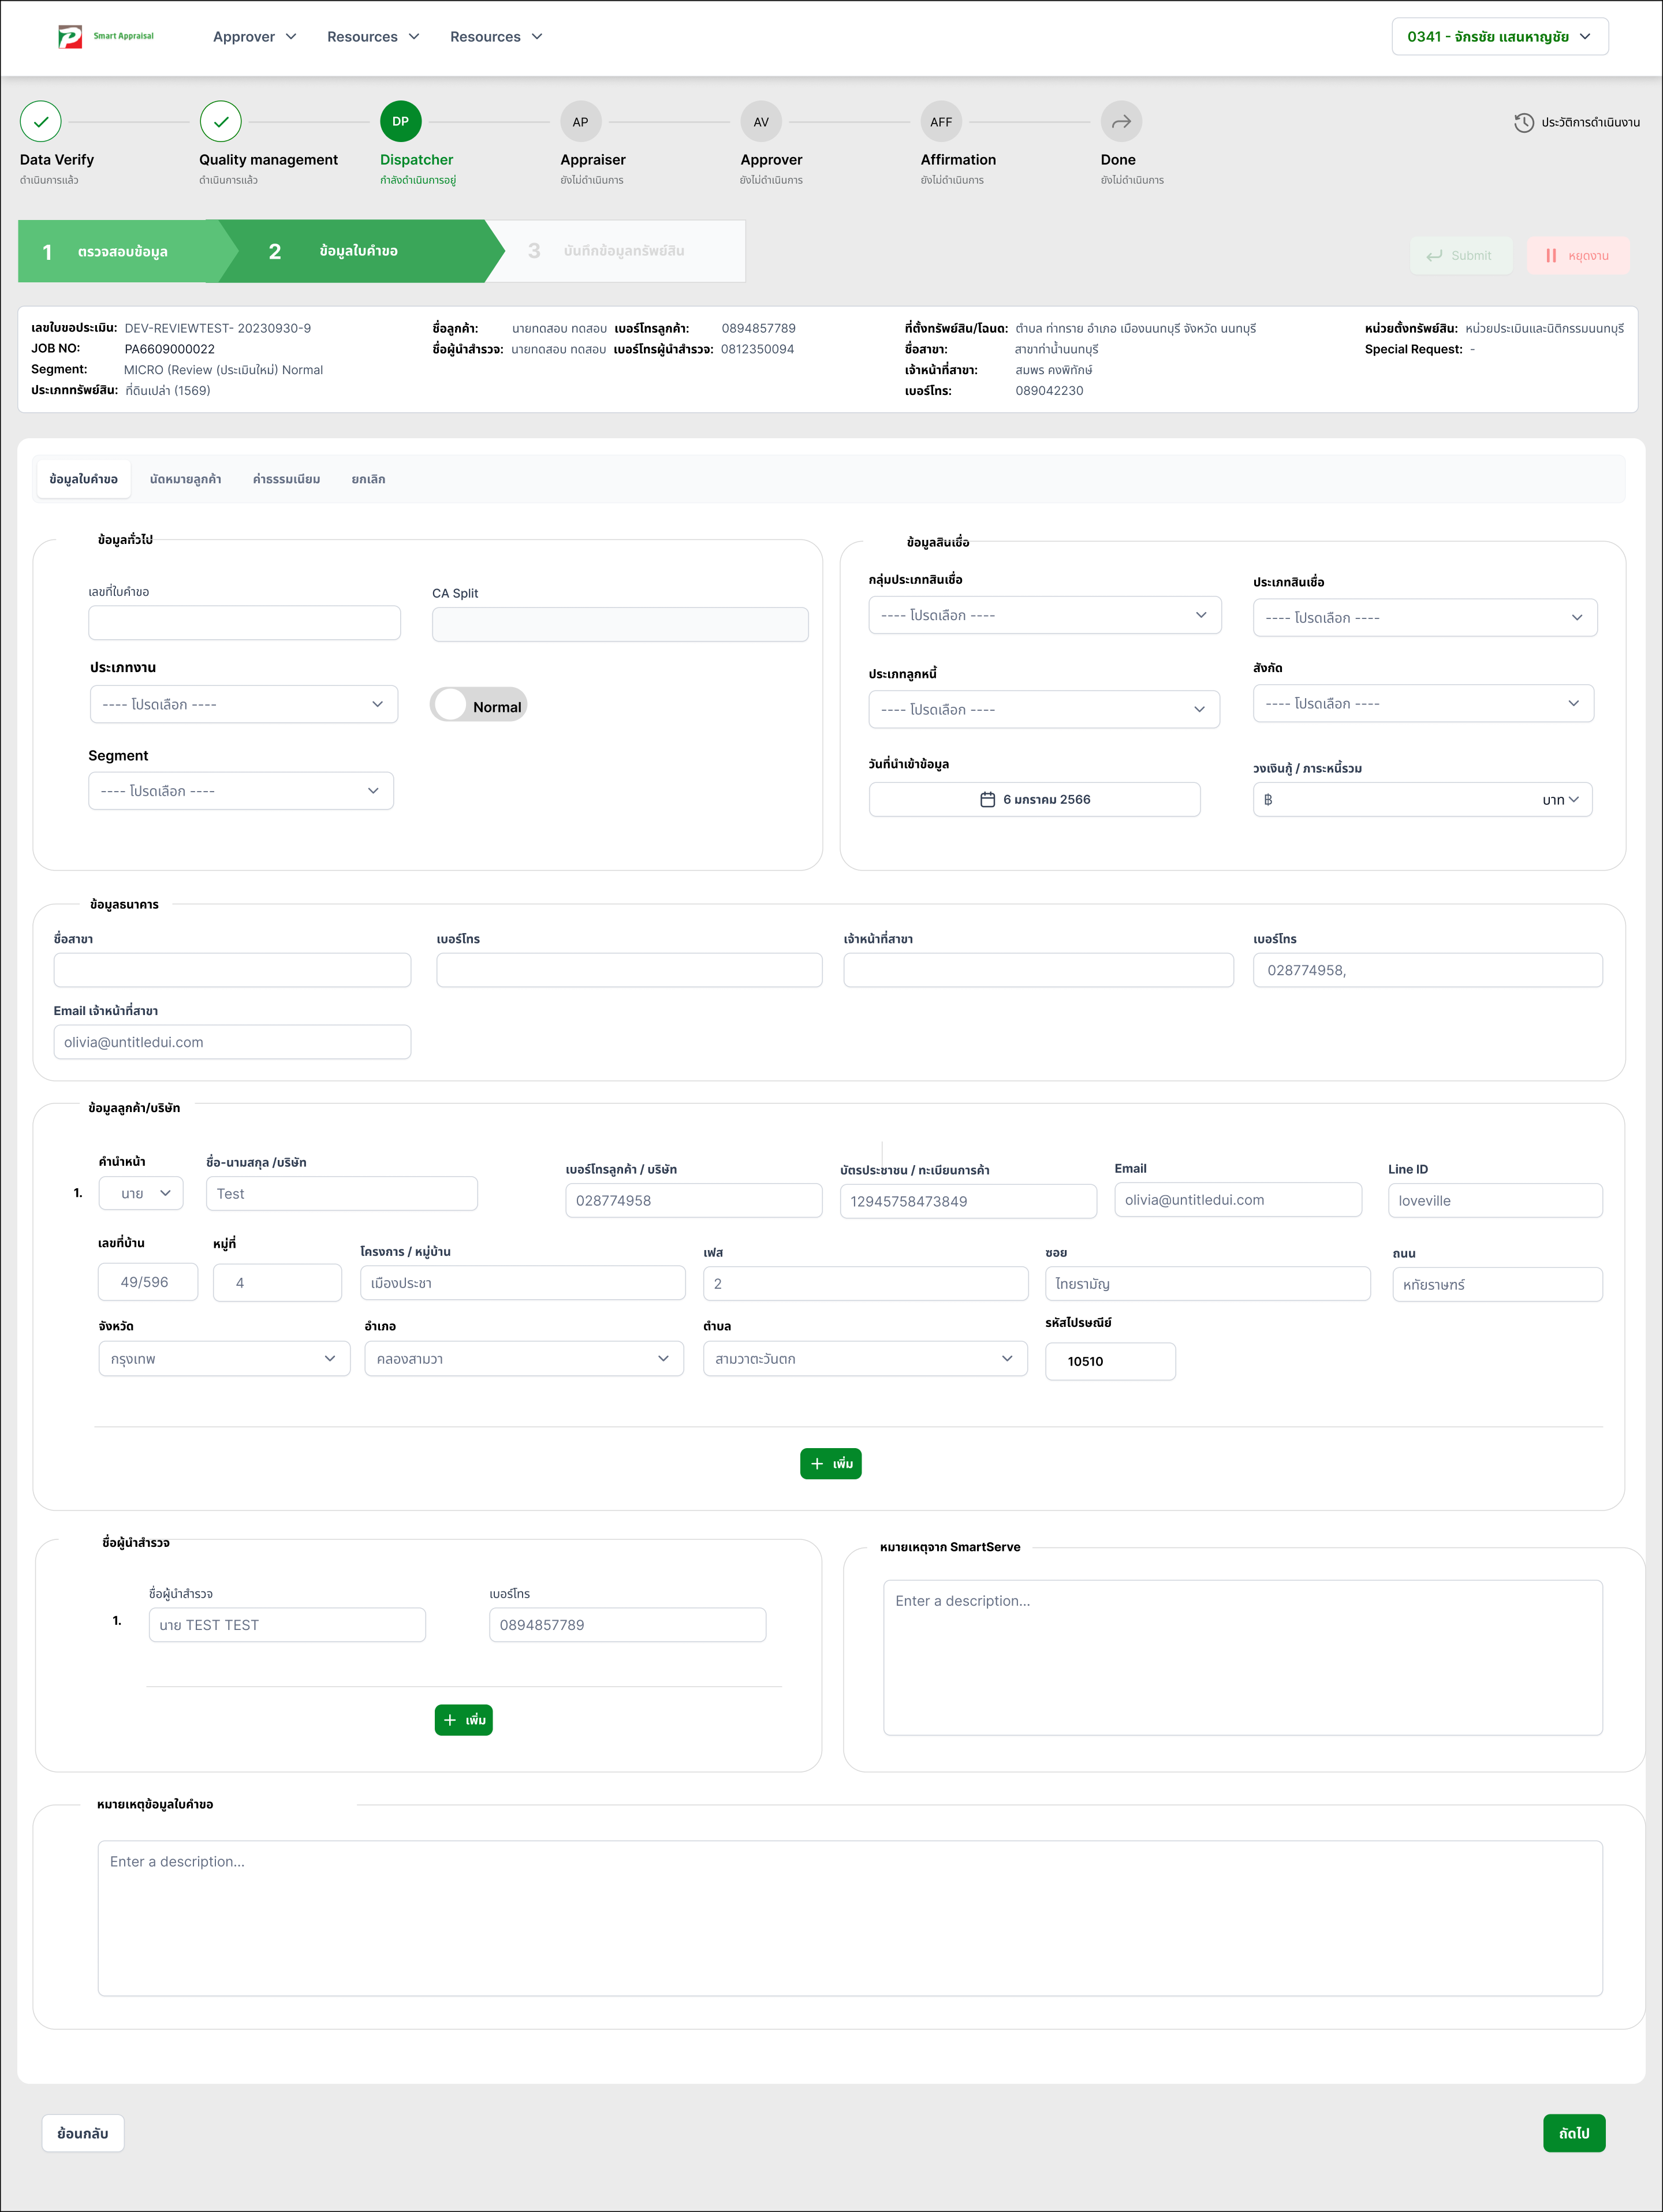The image size is (1663, 2212).
Task: Open the Approver menu
Action: pyautogui.click(x=254, y=37)
